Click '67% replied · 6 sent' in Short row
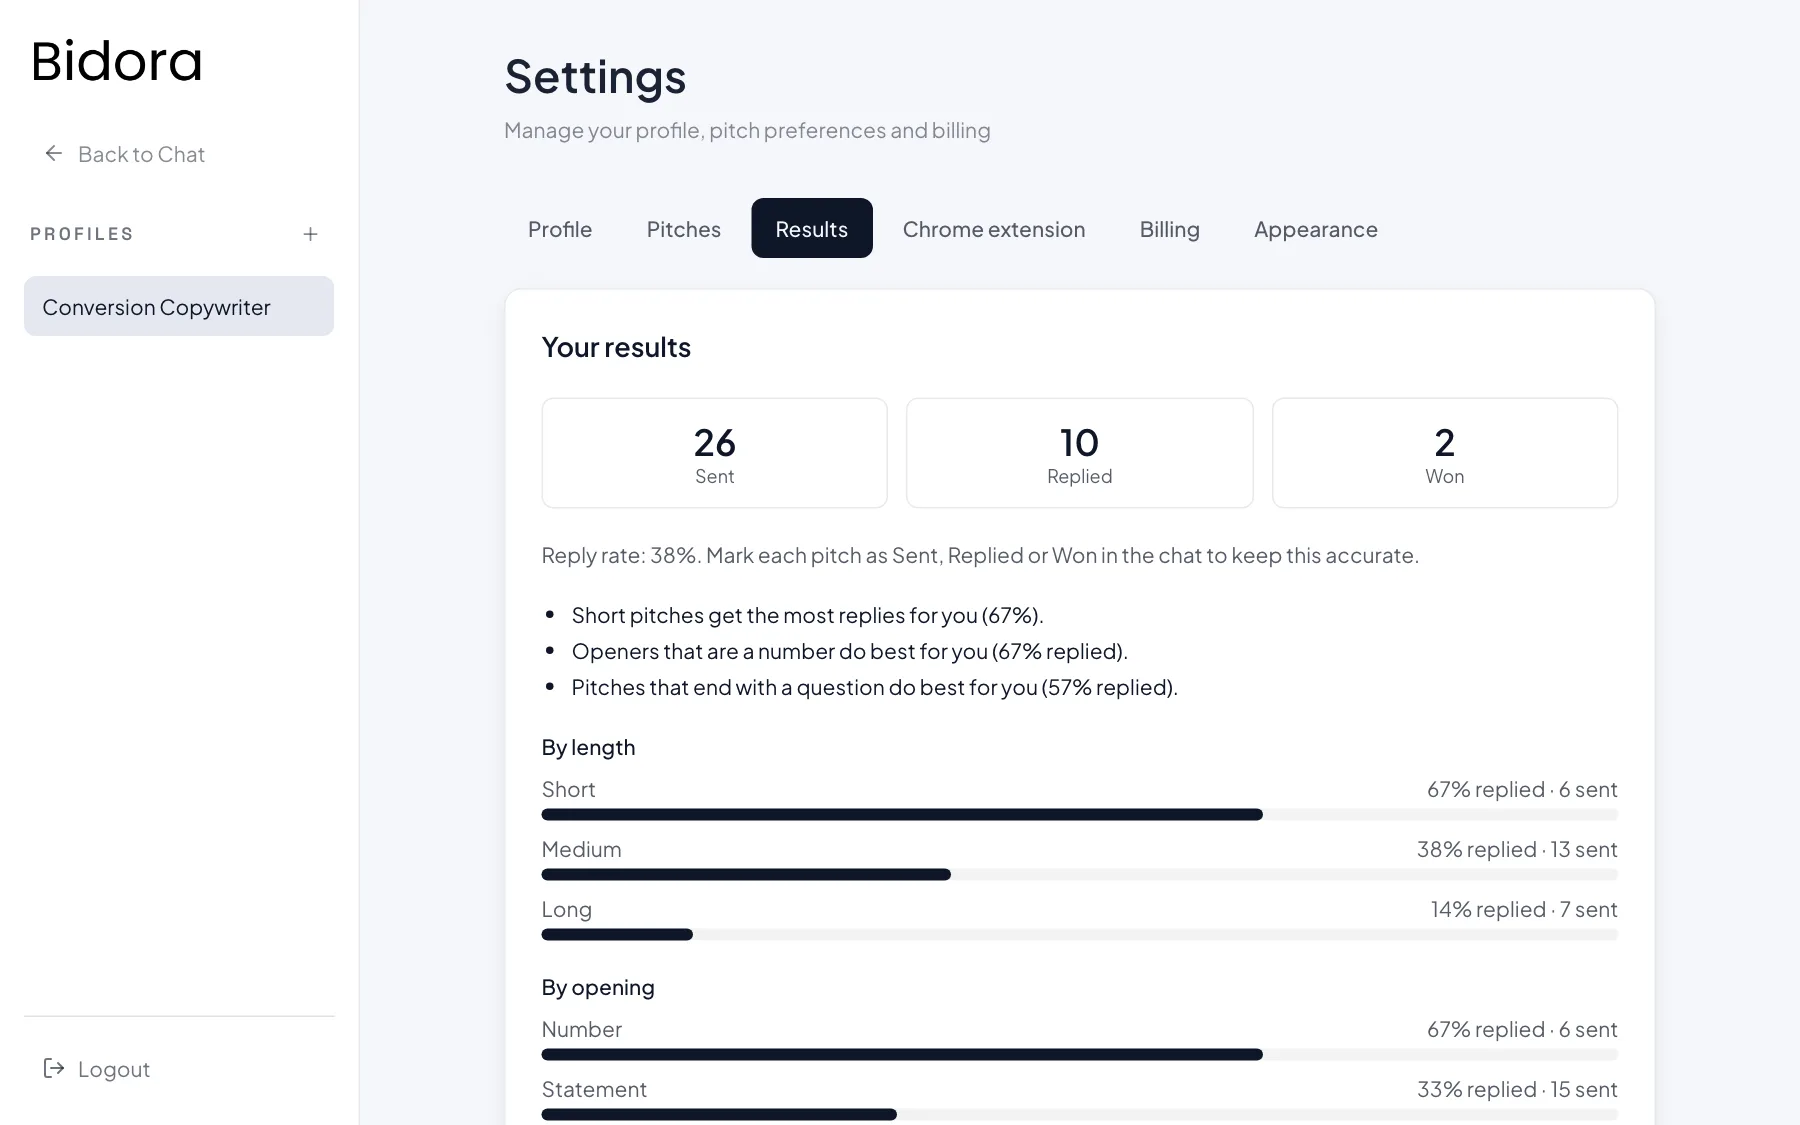The height and width of the screenshot is (1125, 1800). click(1522, 789)
